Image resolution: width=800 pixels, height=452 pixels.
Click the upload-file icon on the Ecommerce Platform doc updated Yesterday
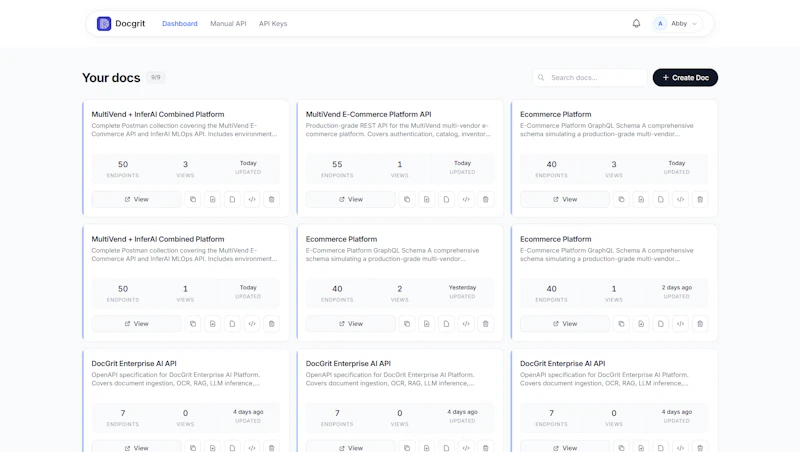click(427, 324)
